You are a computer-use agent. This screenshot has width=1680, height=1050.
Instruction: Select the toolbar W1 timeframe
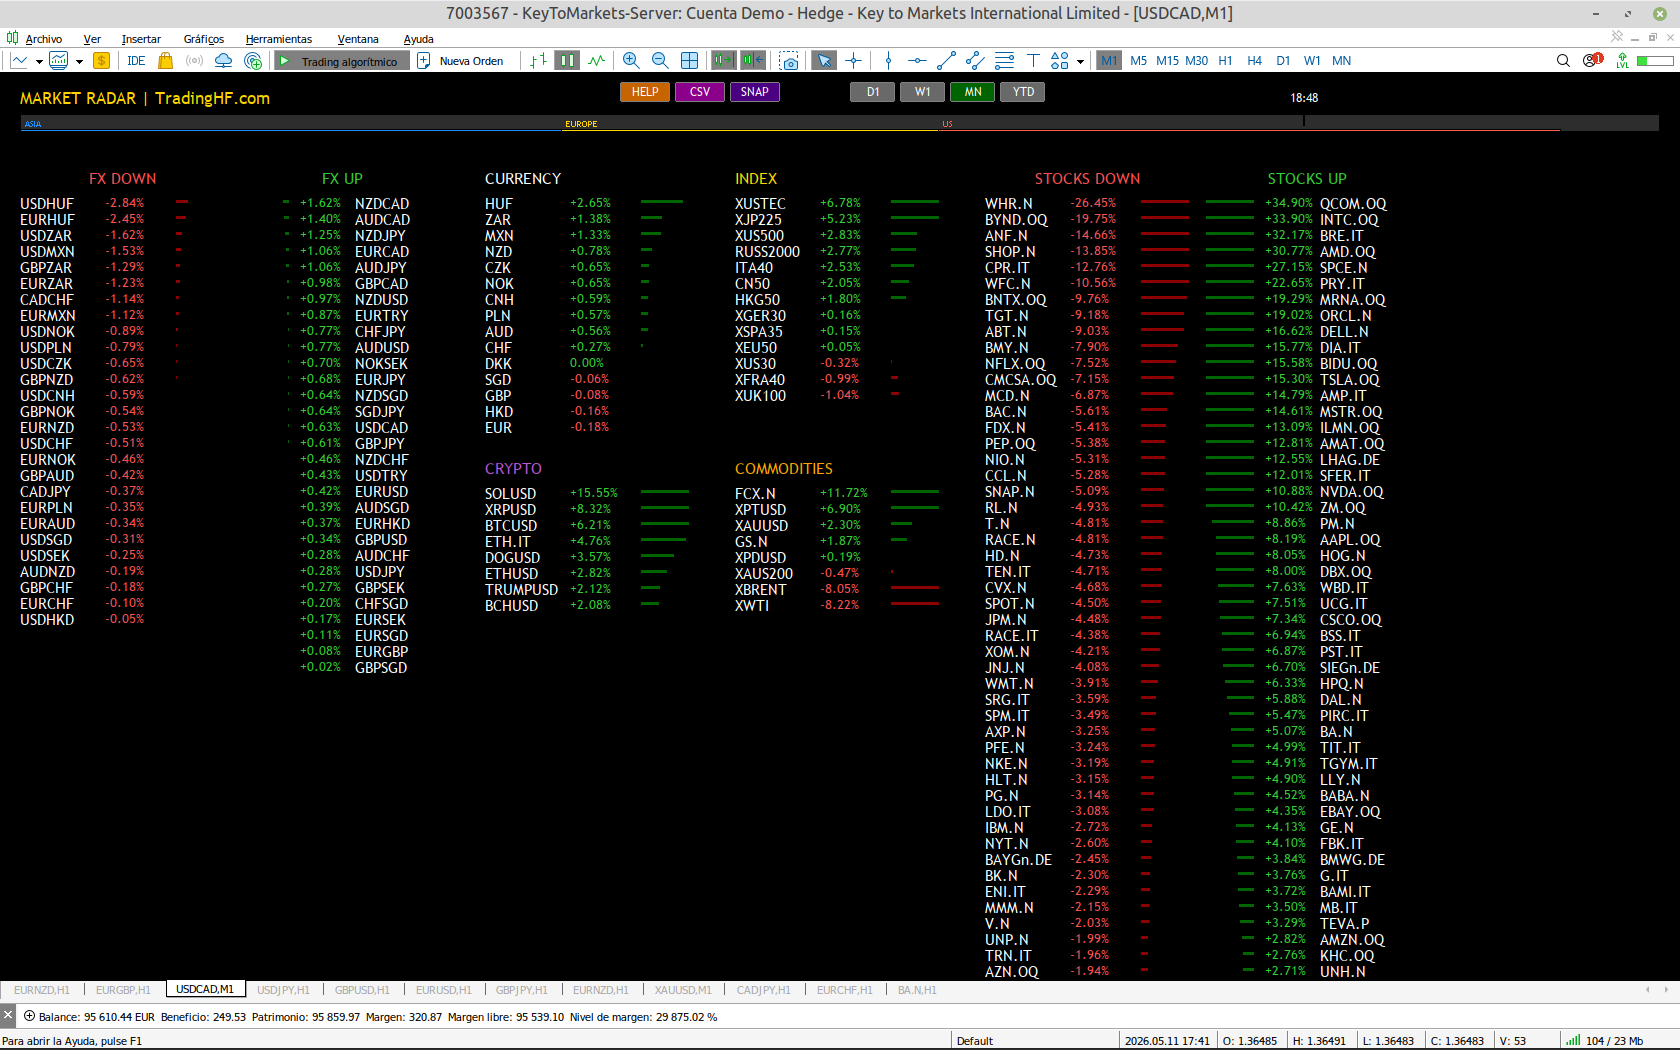click(x=1312, y=61)
